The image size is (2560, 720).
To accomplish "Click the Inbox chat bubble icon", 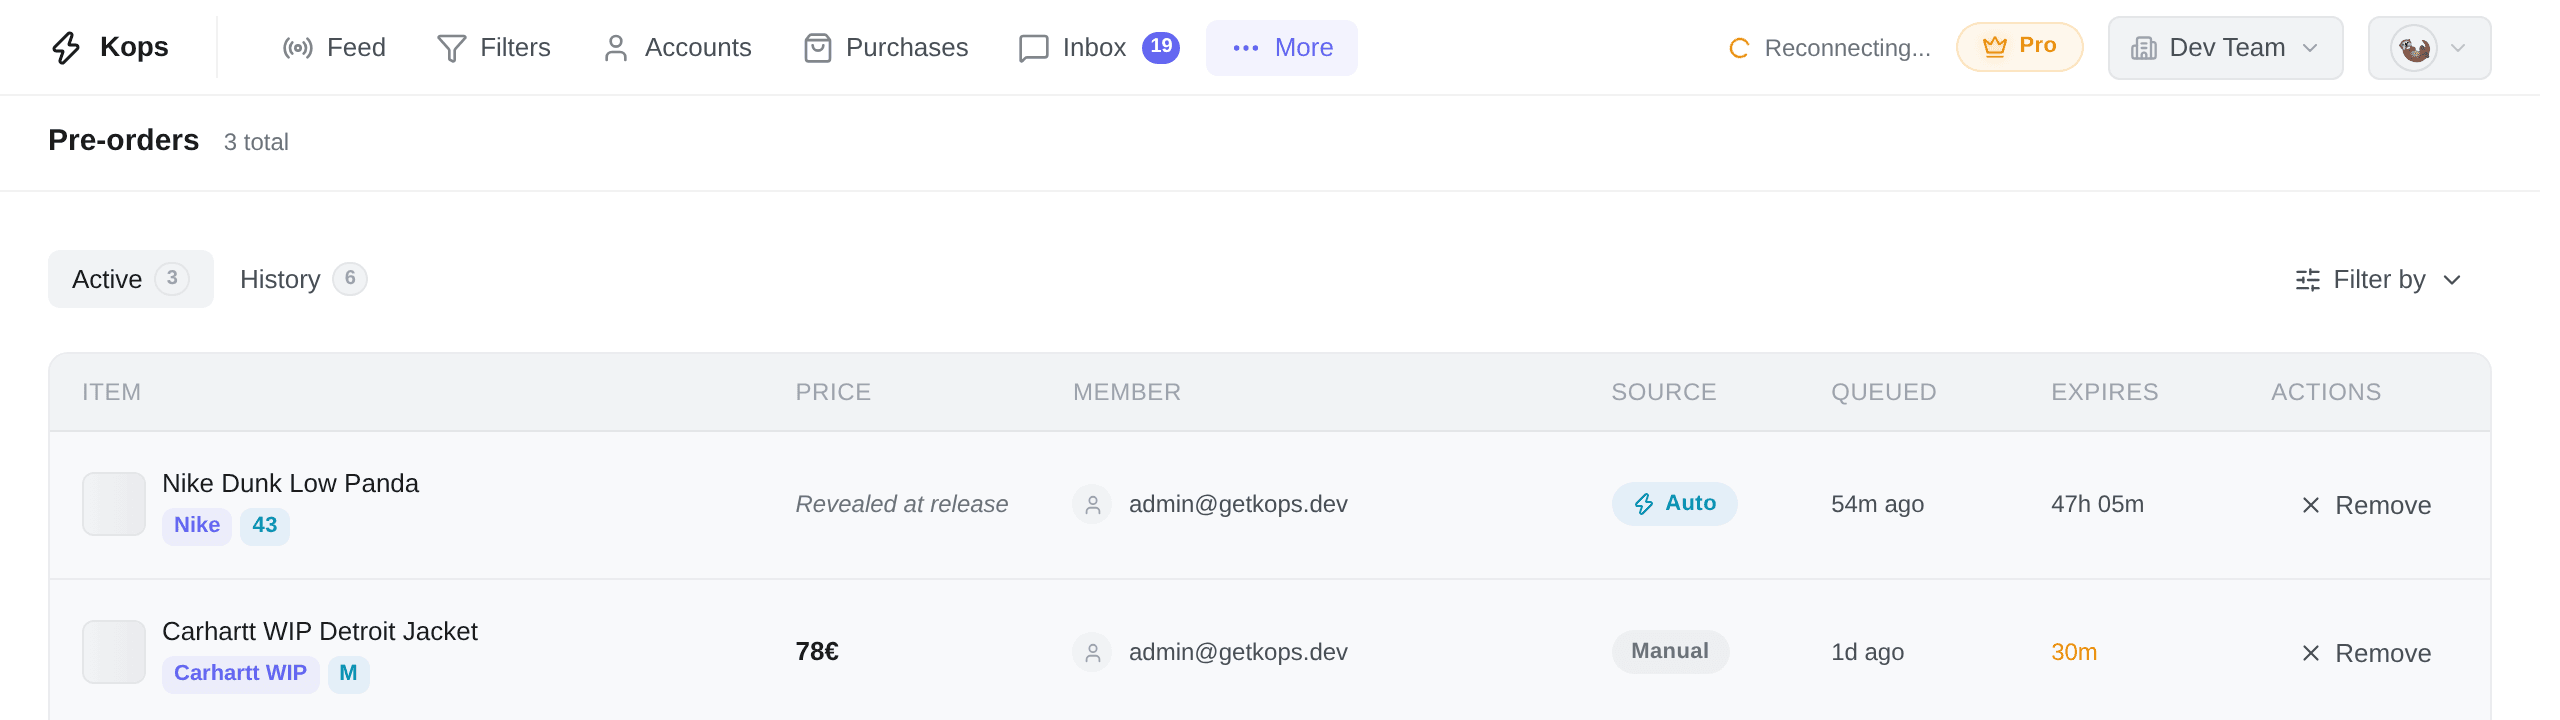I will pos(1034,48).
